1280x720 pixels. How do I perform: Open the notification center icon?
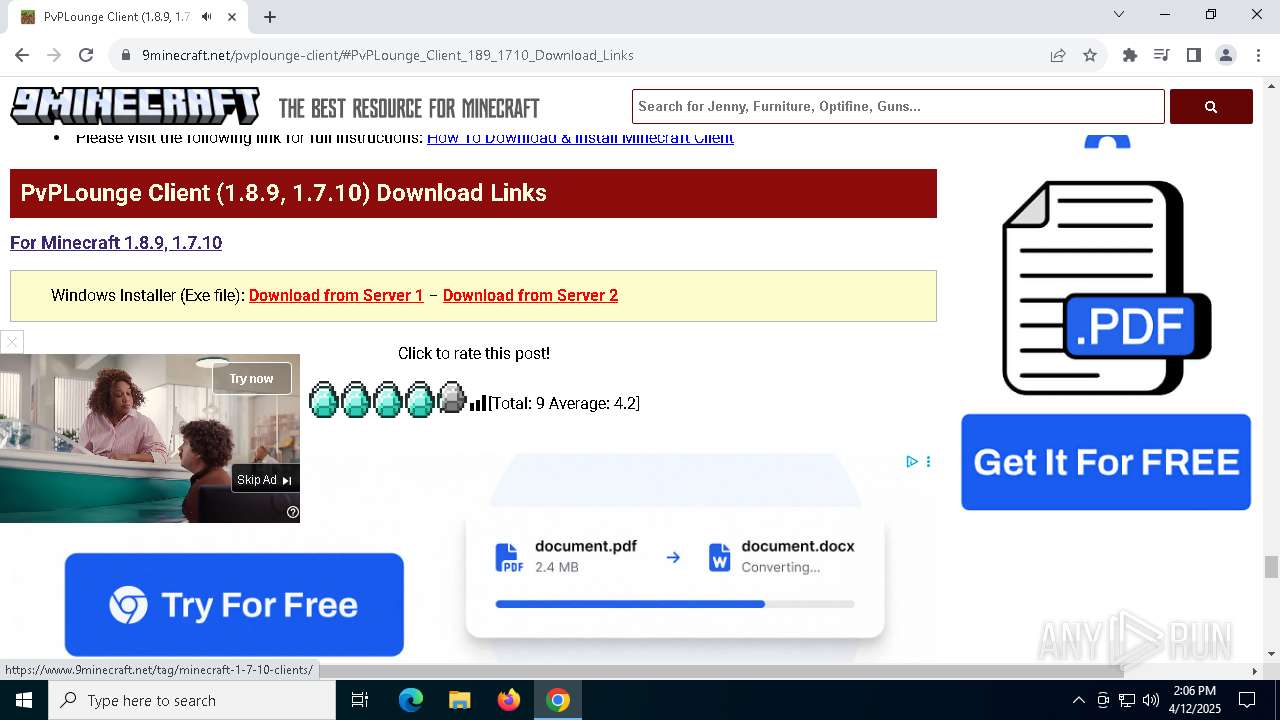(x=1247, y=700)
